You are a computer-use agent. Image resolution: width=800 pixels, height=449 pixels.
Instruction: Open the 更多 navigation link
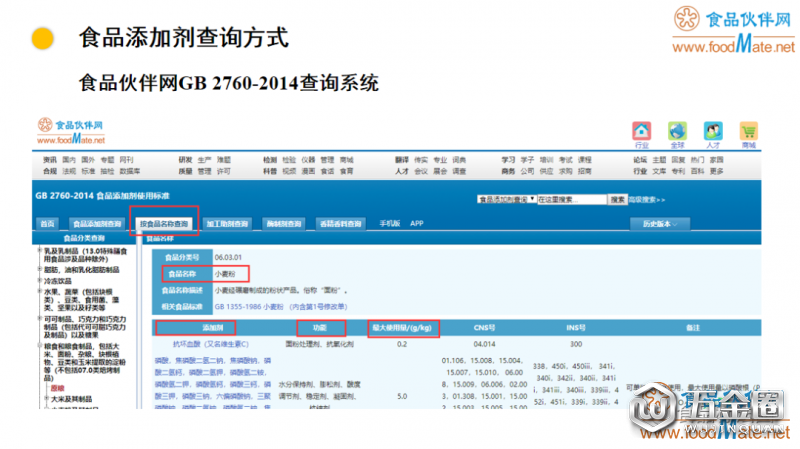tap(716, 171)
